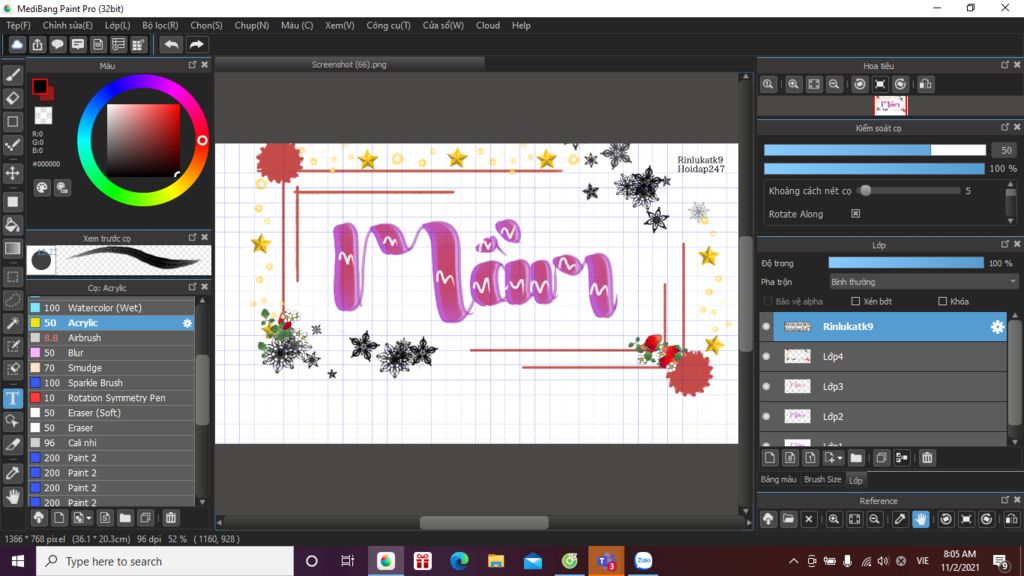Image resolution: width=1024 pixels, height=576 pixels.
Task: Click the add folder icon in layer panel
Action: click(x=856, y=458)
